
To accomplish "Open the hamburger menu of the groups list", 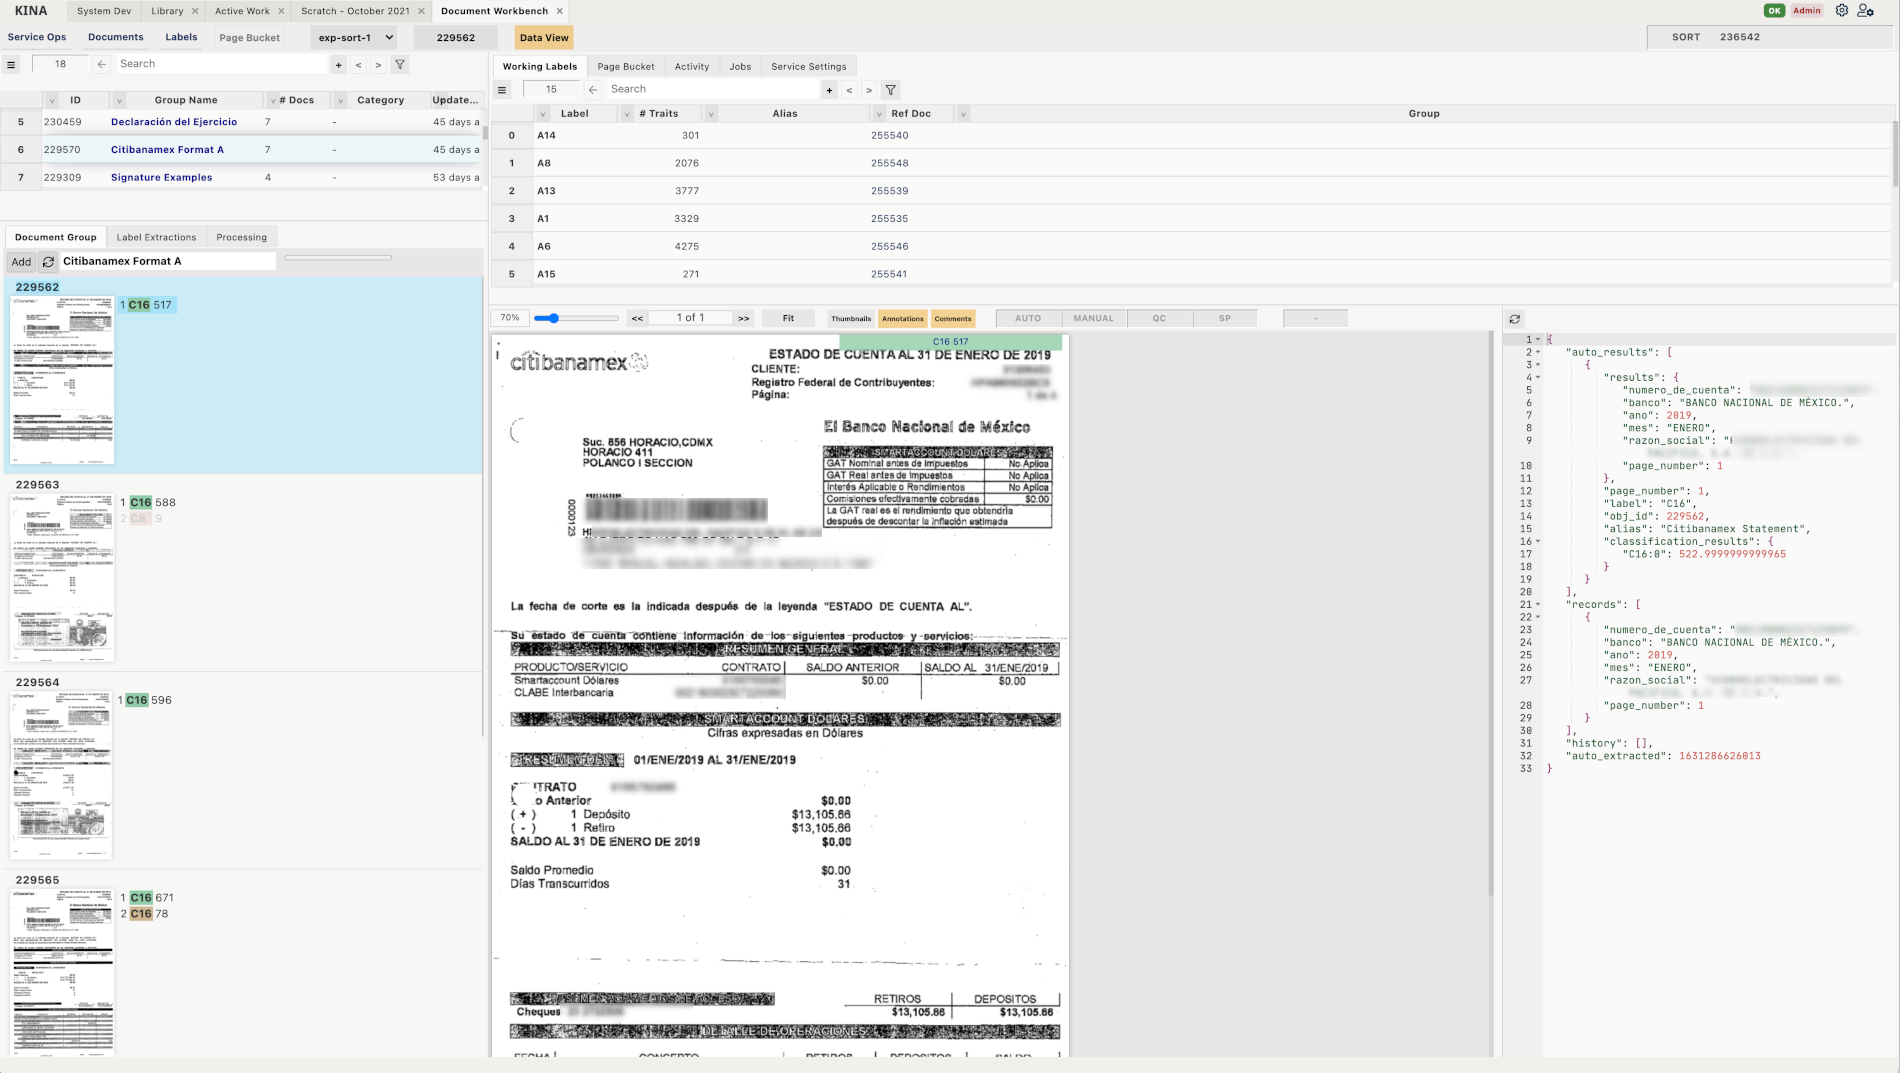I will (11, 64).
